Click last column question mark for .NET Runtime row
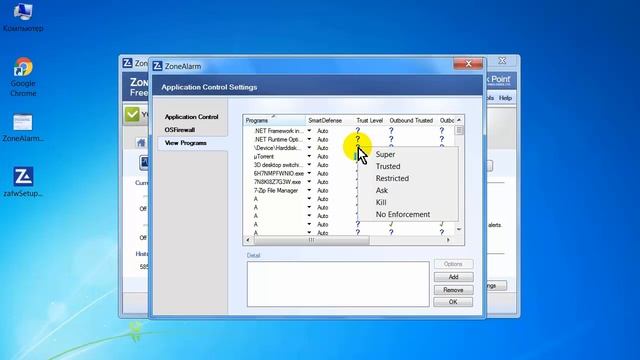The width and height of the screenshot is (640, 360). click(x=442, y=139)
